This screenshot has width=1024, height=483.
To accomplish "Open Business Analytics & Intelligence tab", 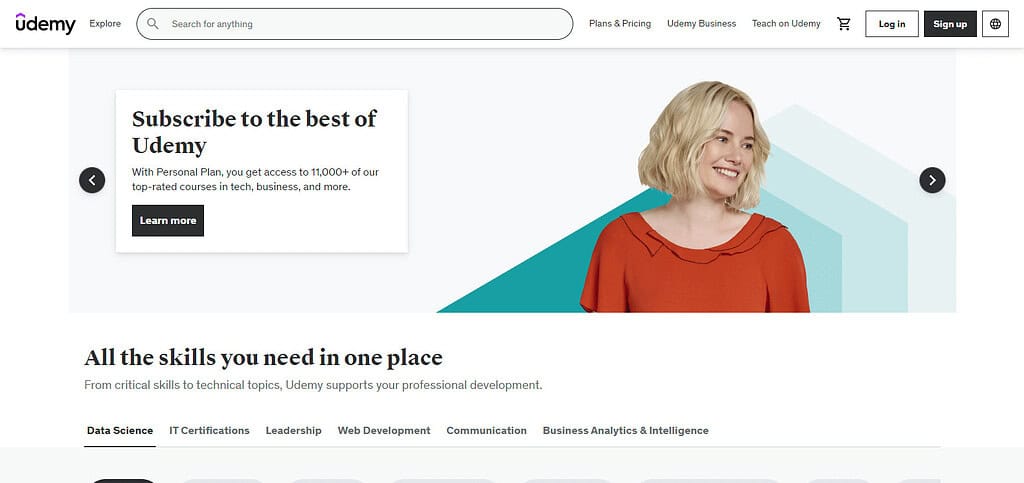I will [x=626, y=431].
